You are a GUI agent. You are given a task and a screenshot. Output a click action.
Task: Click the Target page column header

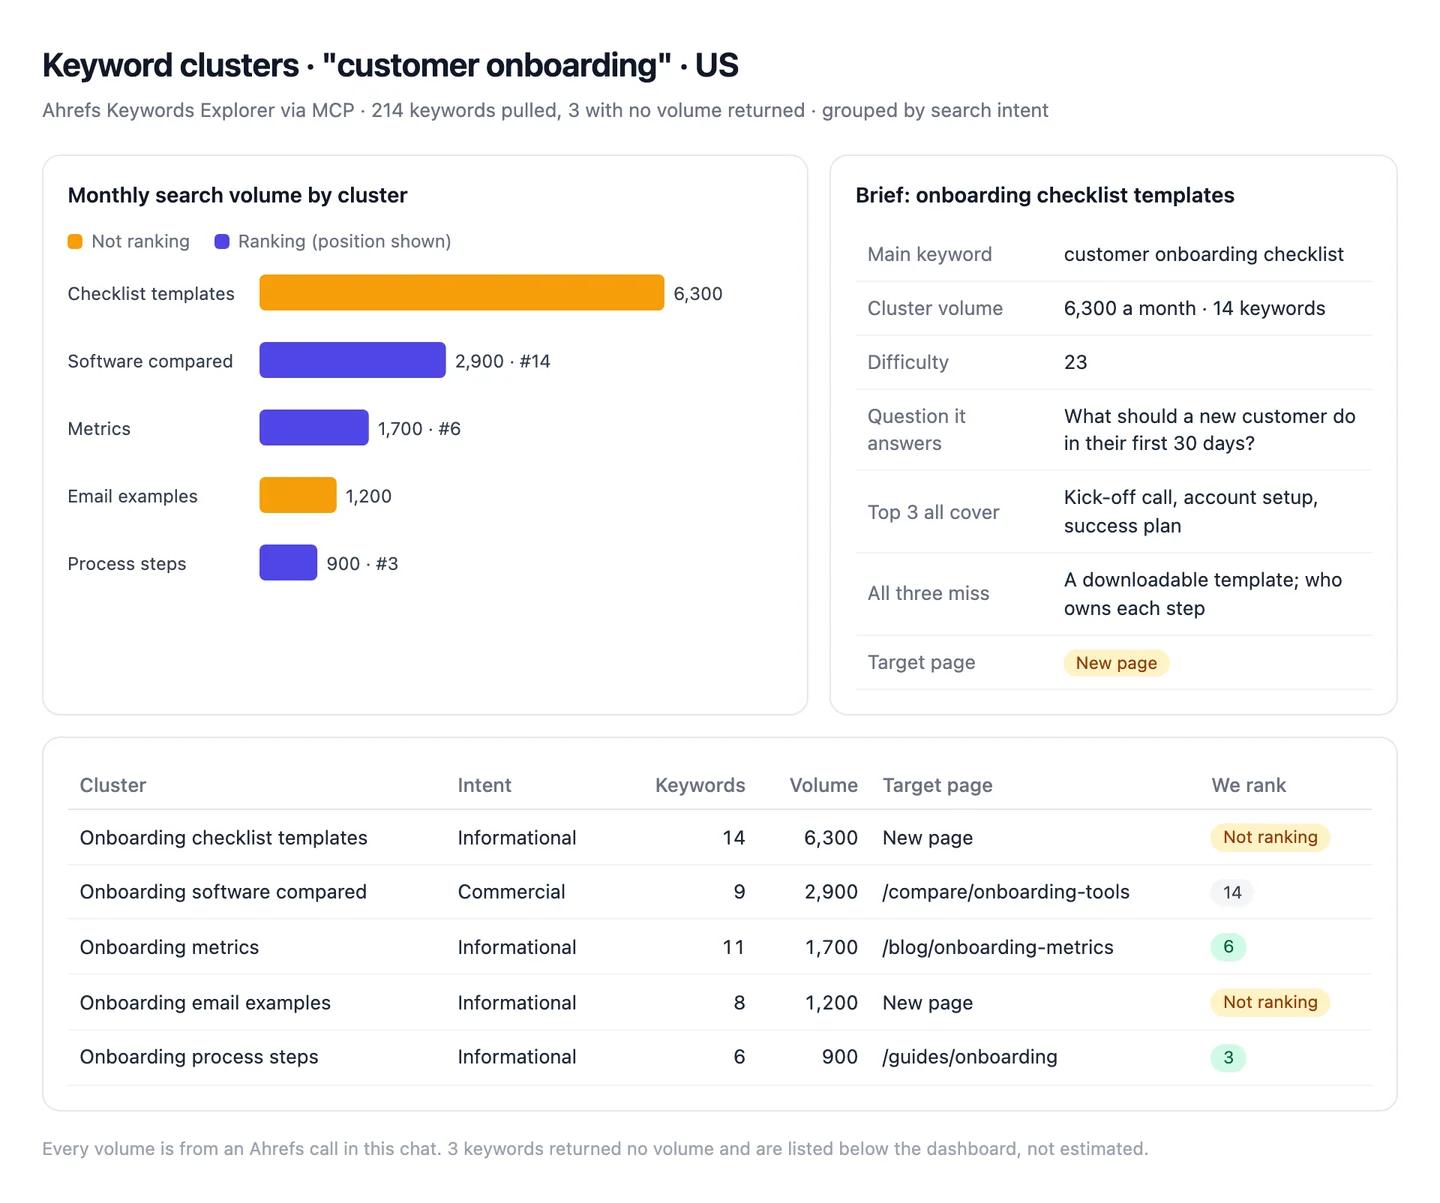938,785
